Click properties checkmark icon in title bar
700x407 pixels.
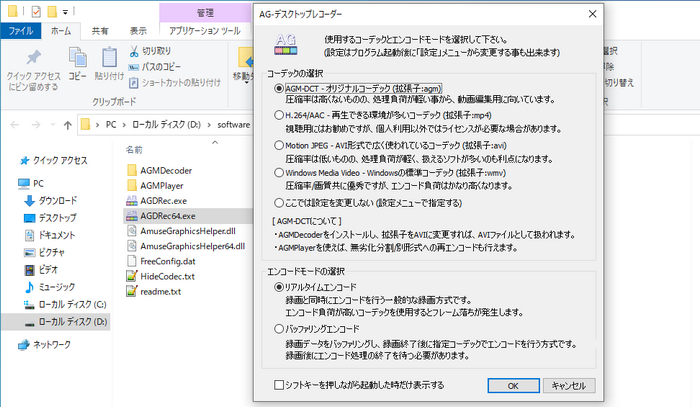[x=36, y=12]
